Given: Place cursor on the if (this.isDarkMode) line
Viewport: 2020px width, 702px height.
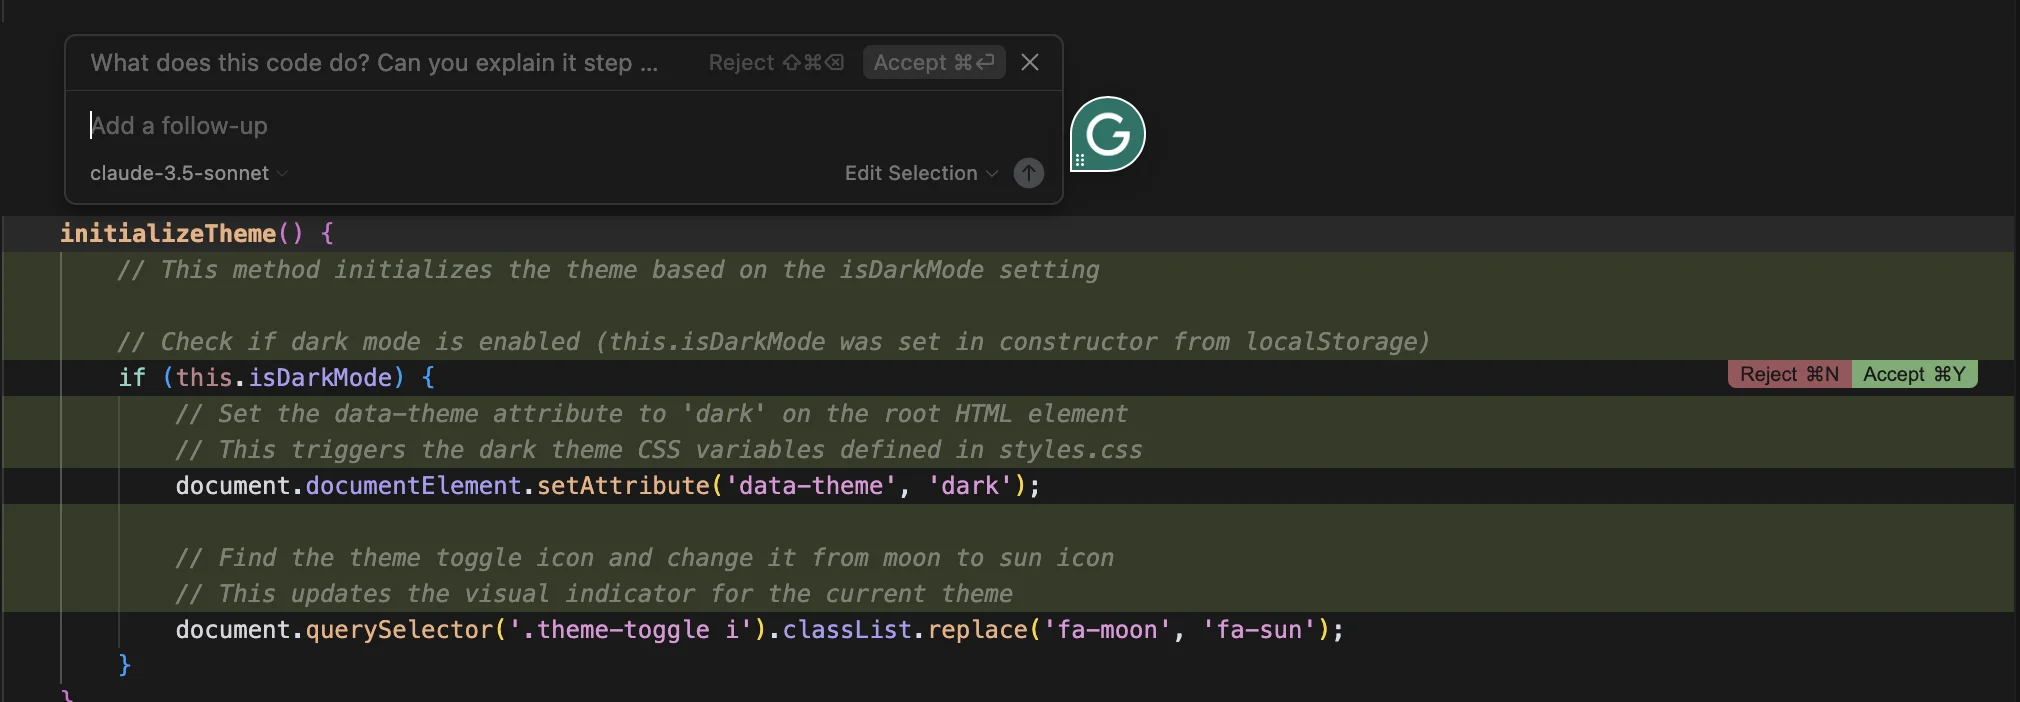Looking at the screenshot, I should [276, 378].
